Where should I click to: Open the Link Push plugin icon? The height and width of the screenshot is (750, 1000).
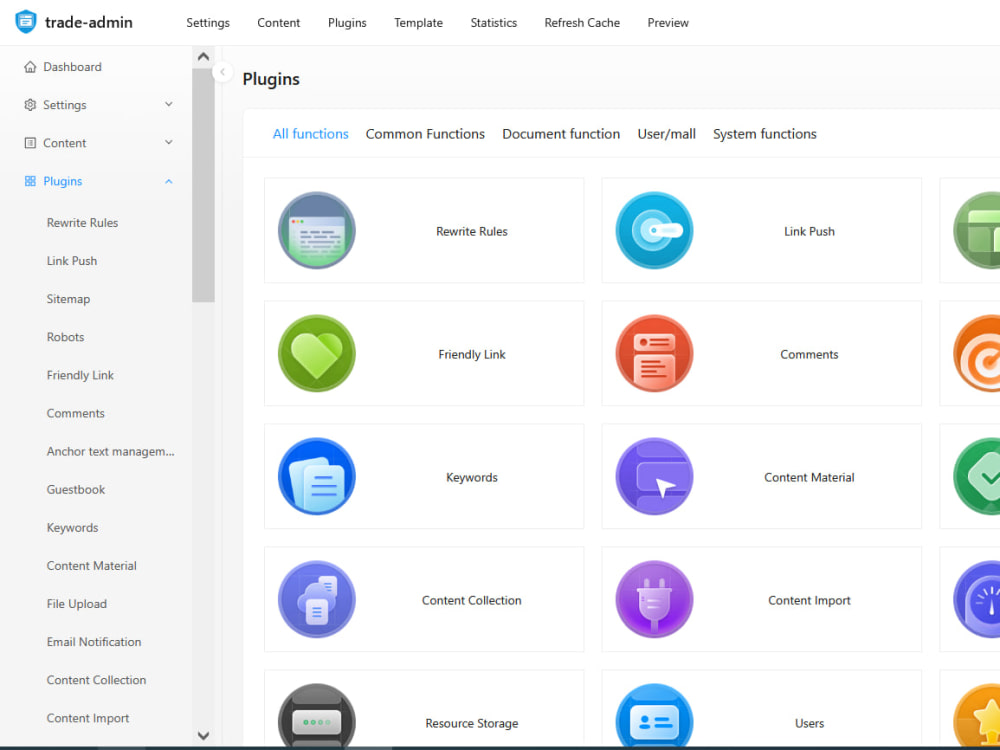click(x=654, y=231)
